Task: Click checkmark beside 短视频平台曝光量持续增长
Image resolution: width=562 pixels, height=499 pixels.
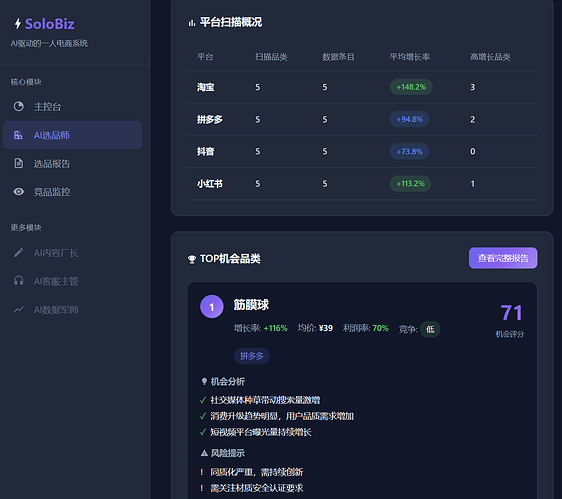Action: 203,432
